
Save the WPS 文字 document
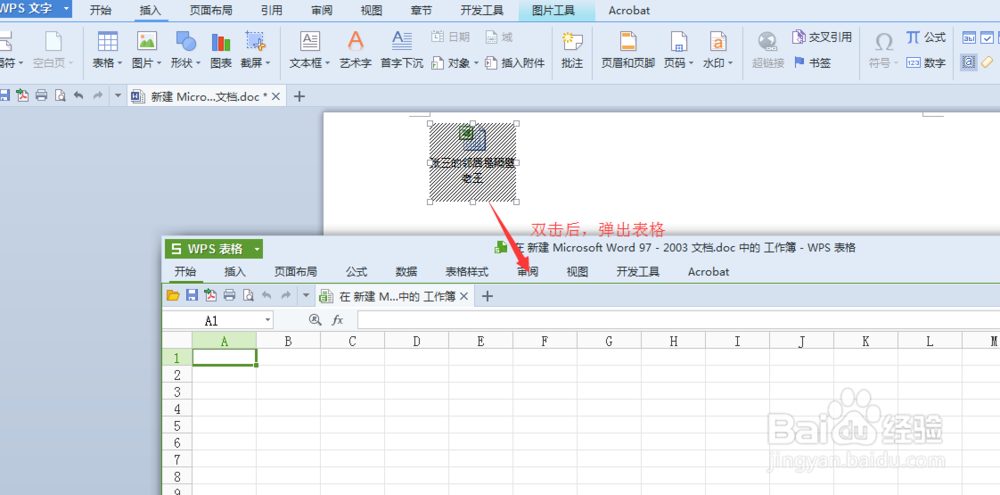click(4, 96)
